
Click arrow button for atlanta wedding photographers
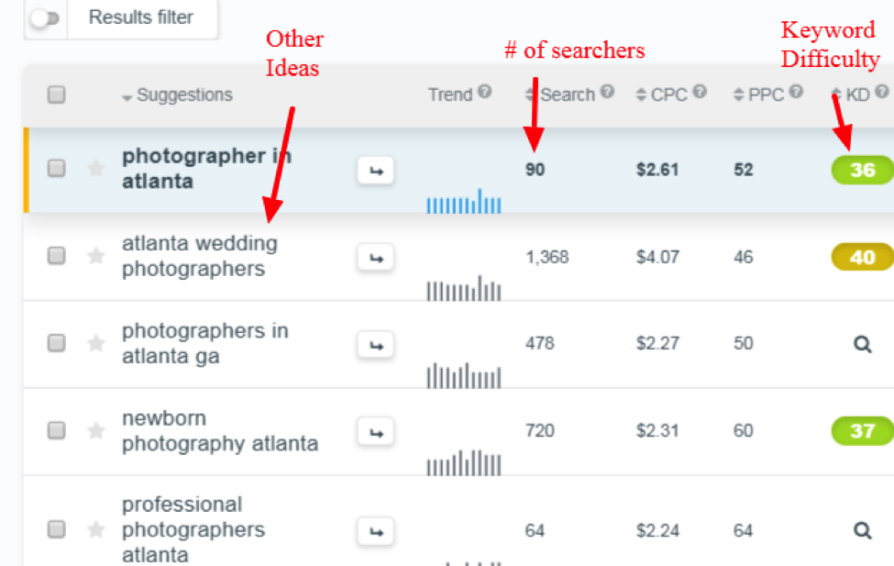[375, 258]
